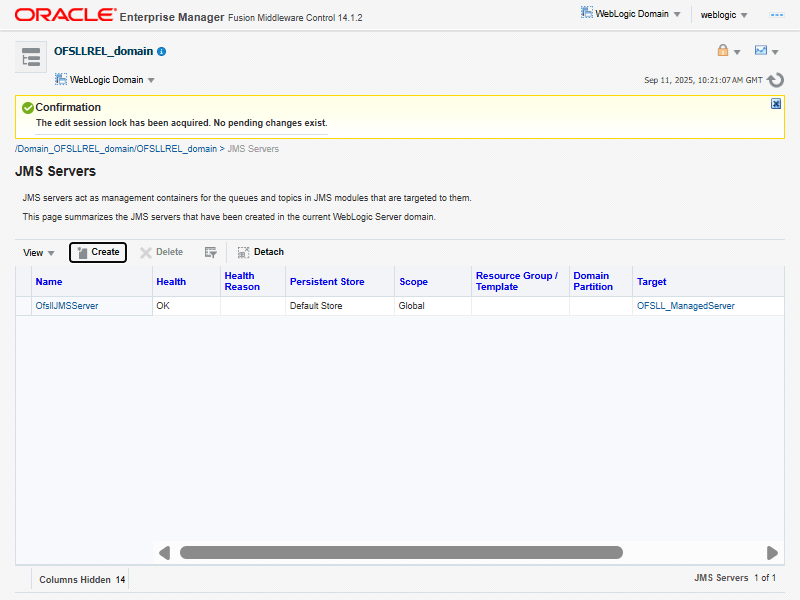Open the OfsllJMSServer link
This screenshot has width=800, height=600.
coord(67,306)
